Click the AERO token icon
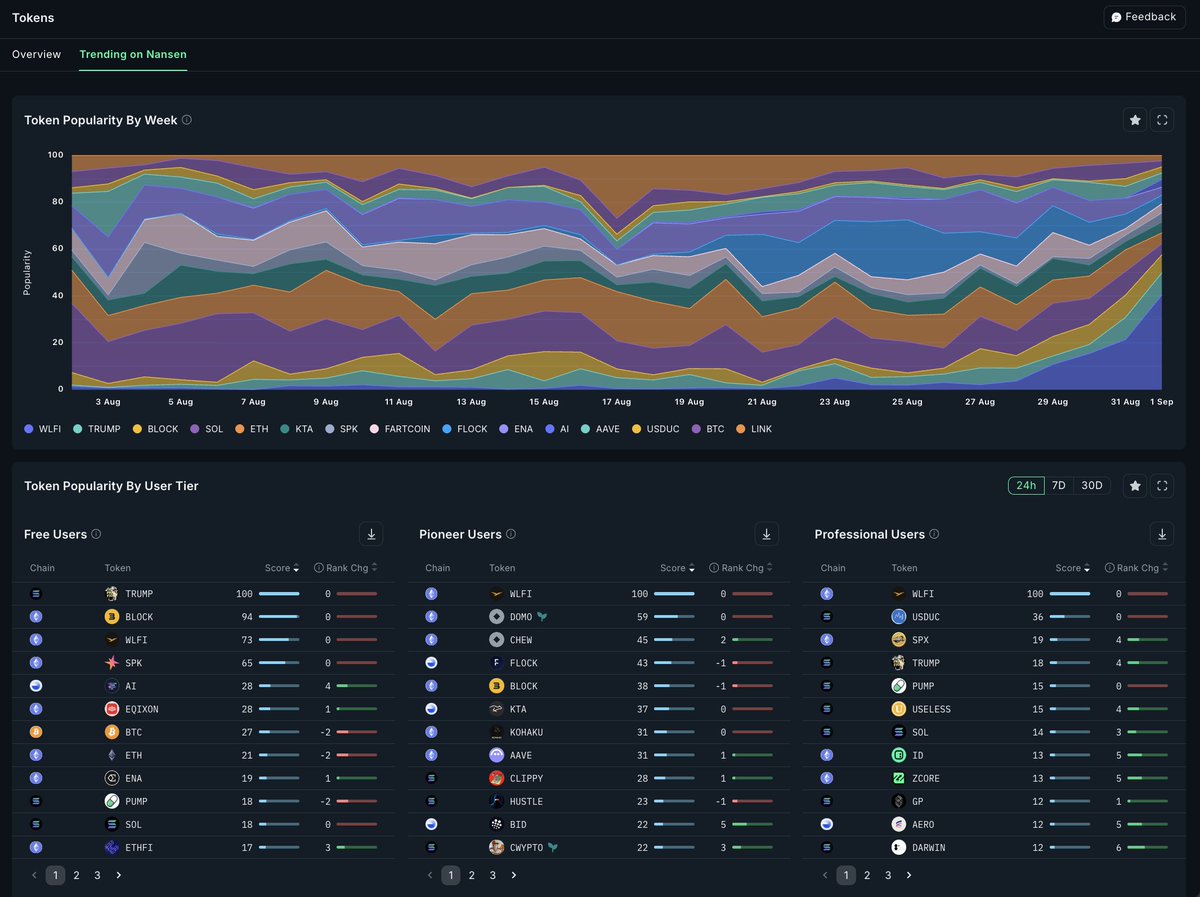Screen dimensions: 1200x897 (x=899, y=824)
